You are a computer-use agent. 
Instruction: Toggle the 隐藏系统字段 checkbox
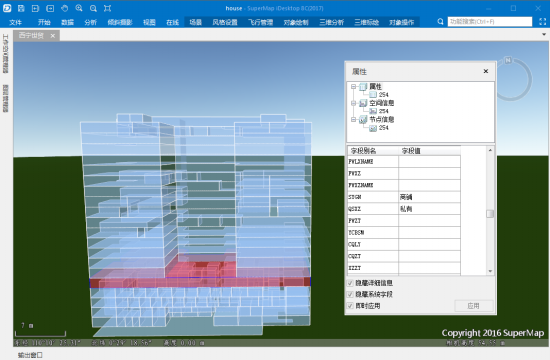350,294
